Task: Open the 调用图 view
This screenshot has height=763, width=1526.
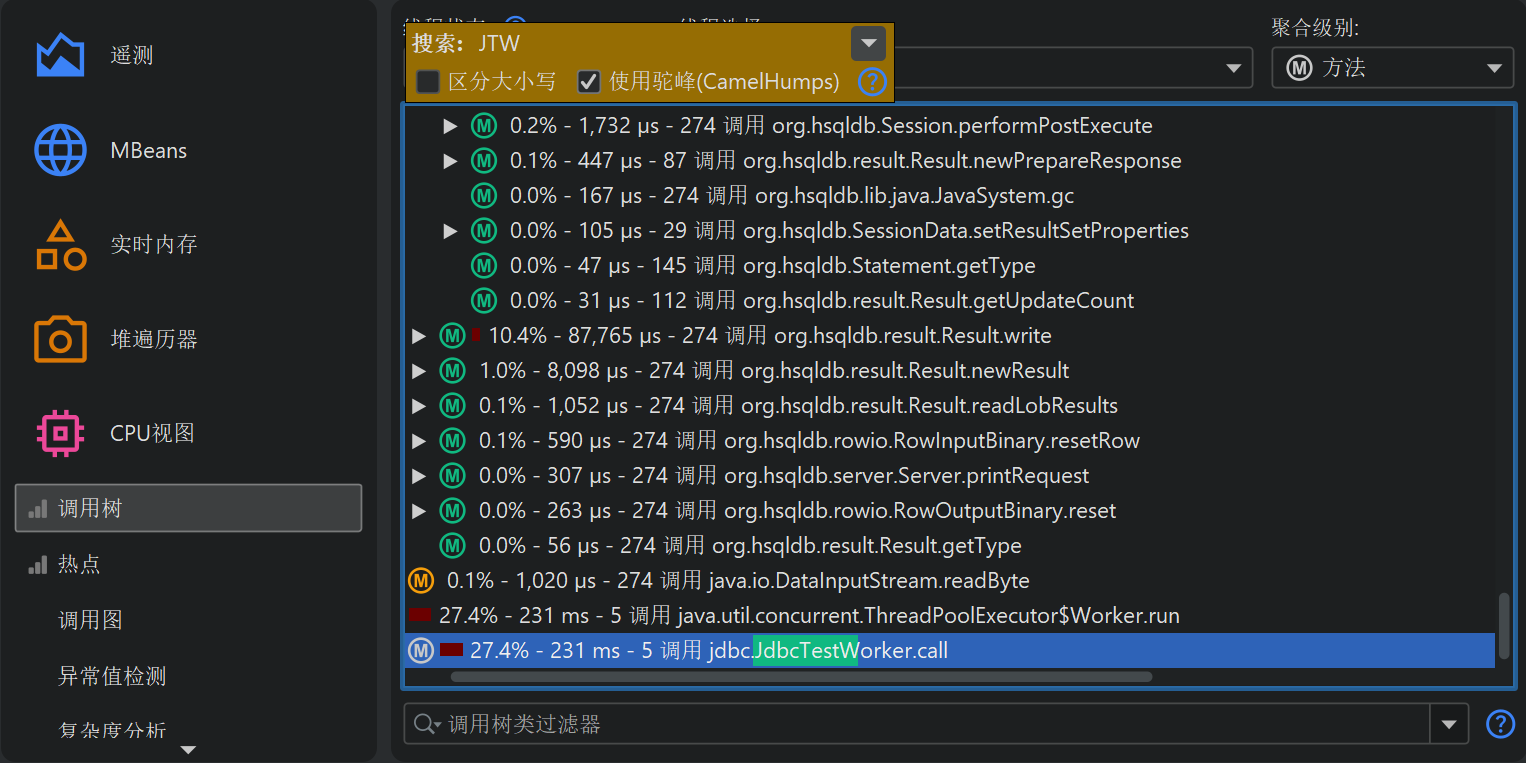Action: click(x=90, y=621)
